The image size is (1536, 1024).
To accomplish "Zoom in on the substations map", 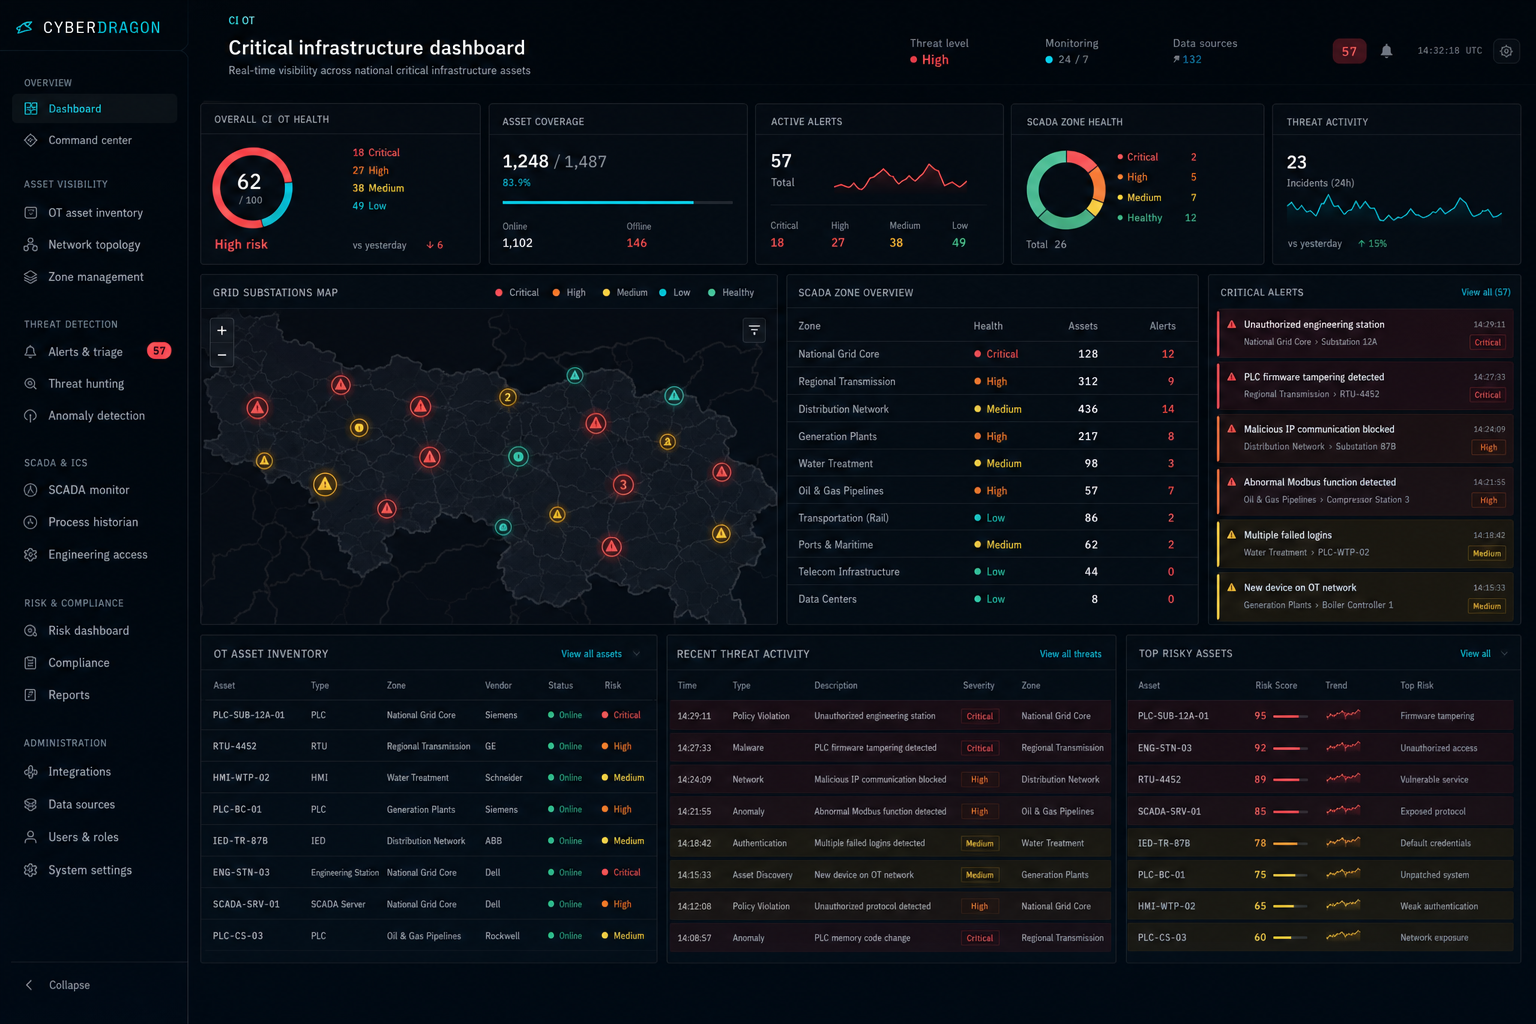I will pos(222,330).
